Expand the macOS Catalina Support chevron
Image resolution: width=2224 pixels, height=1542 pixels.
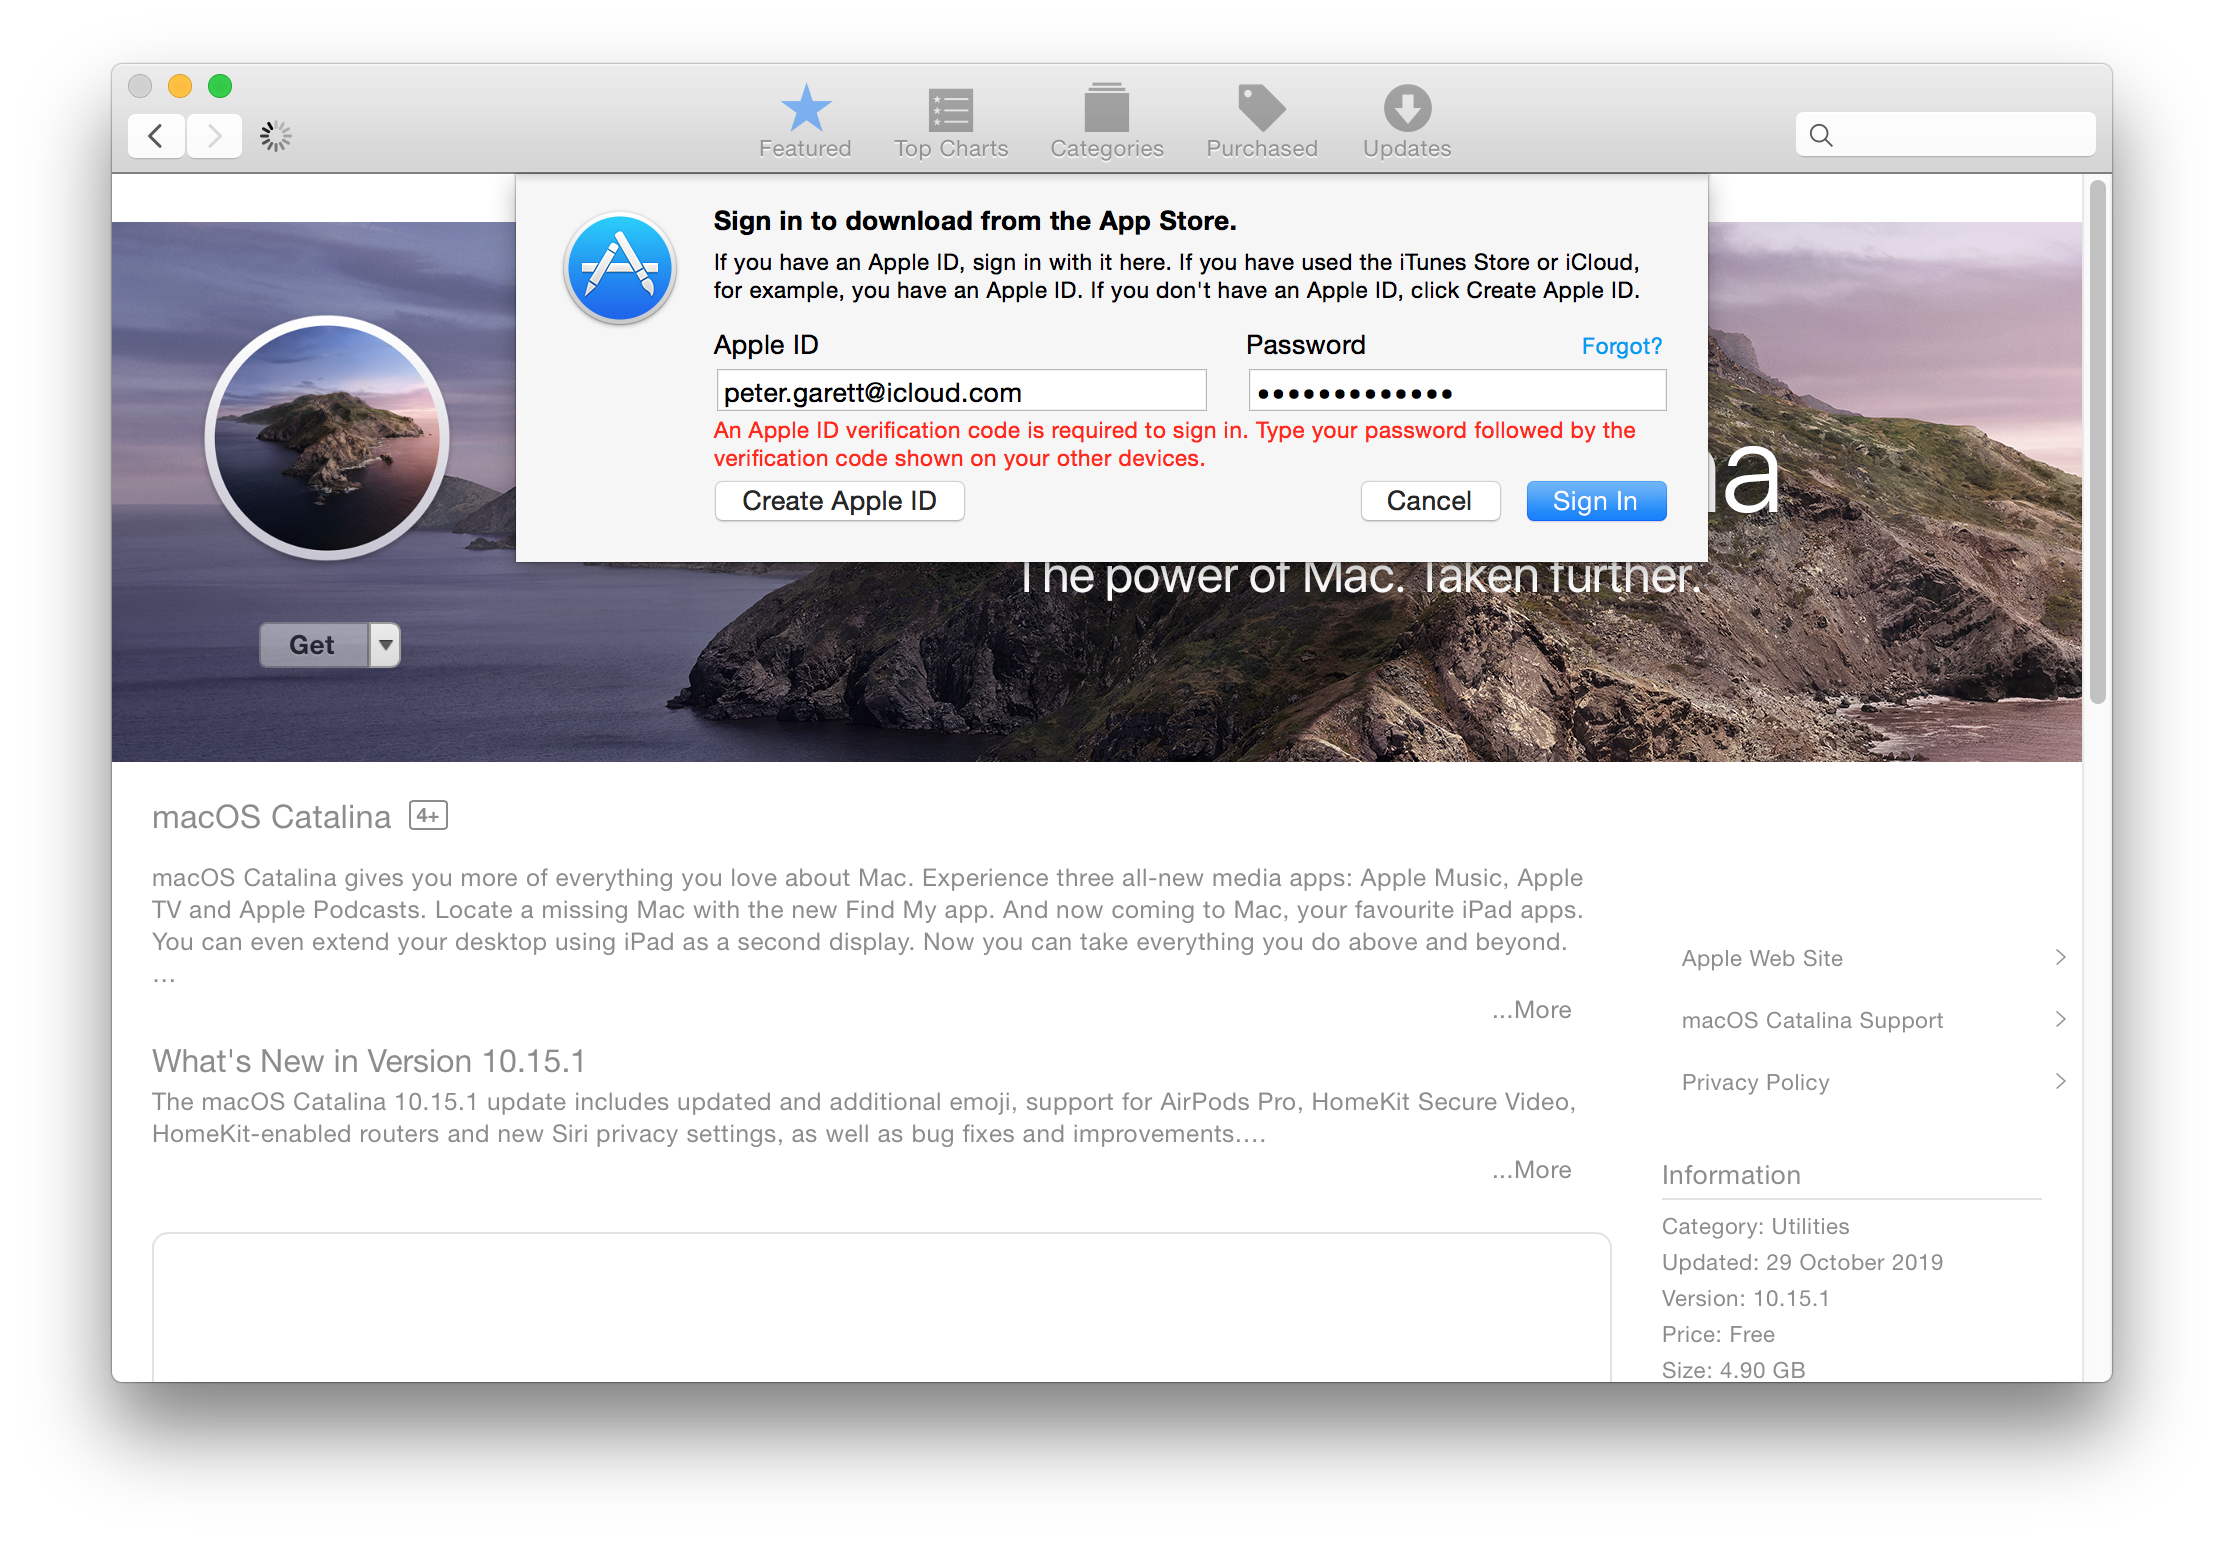pos(2060,1019)
